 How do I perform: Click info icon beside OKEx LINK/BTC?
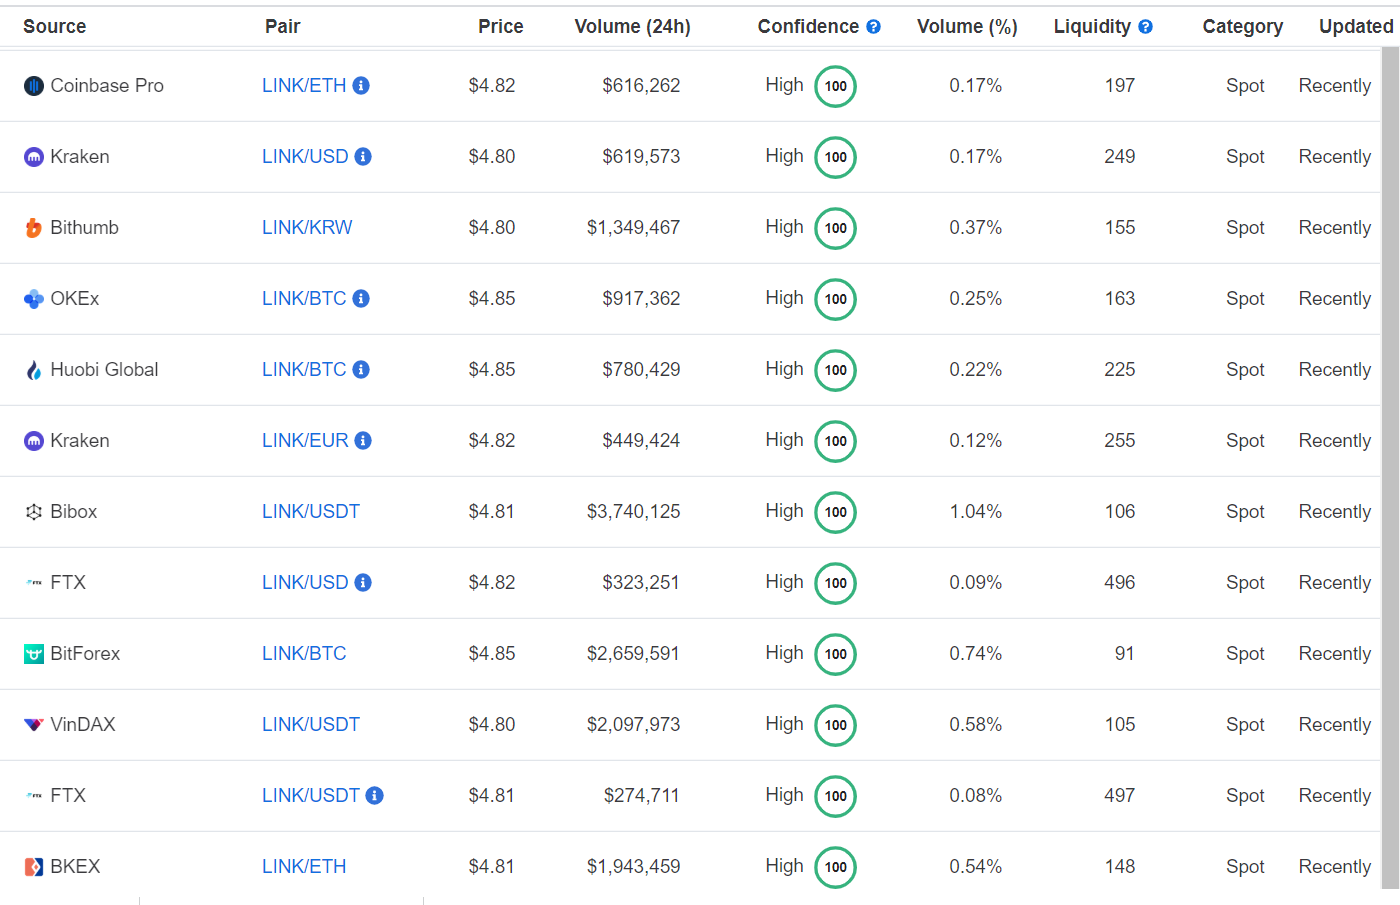(x=361, y=299)
